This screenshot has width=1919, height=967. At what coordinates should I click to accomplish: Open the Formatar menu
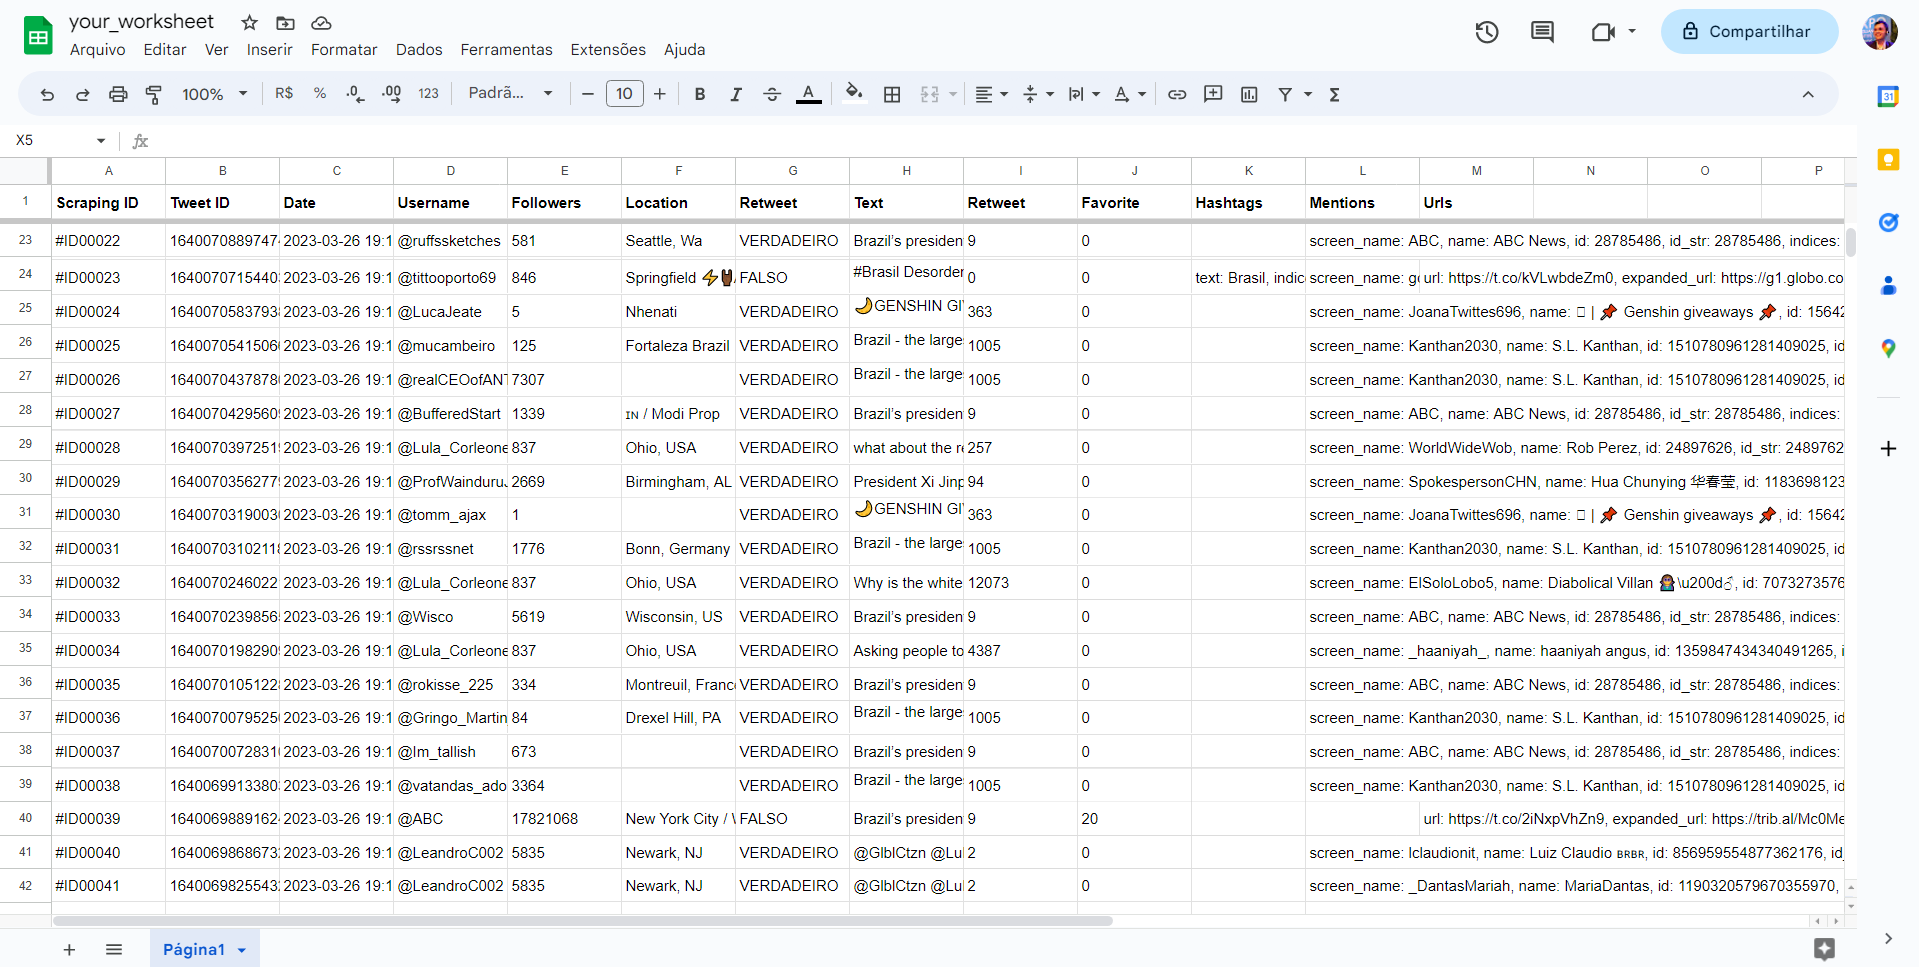click(x=343, y=49)
